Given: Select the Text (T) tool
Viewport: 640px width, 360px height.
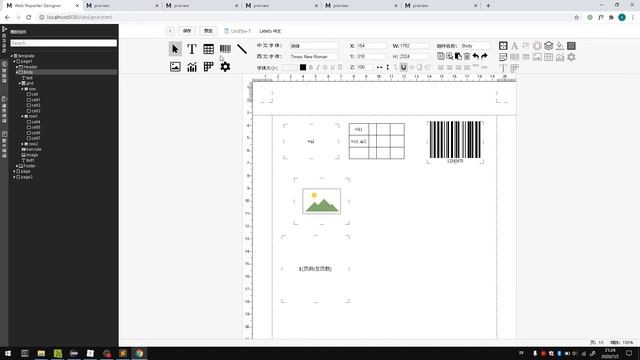Looking at the screenshot, I should [191, 49].
